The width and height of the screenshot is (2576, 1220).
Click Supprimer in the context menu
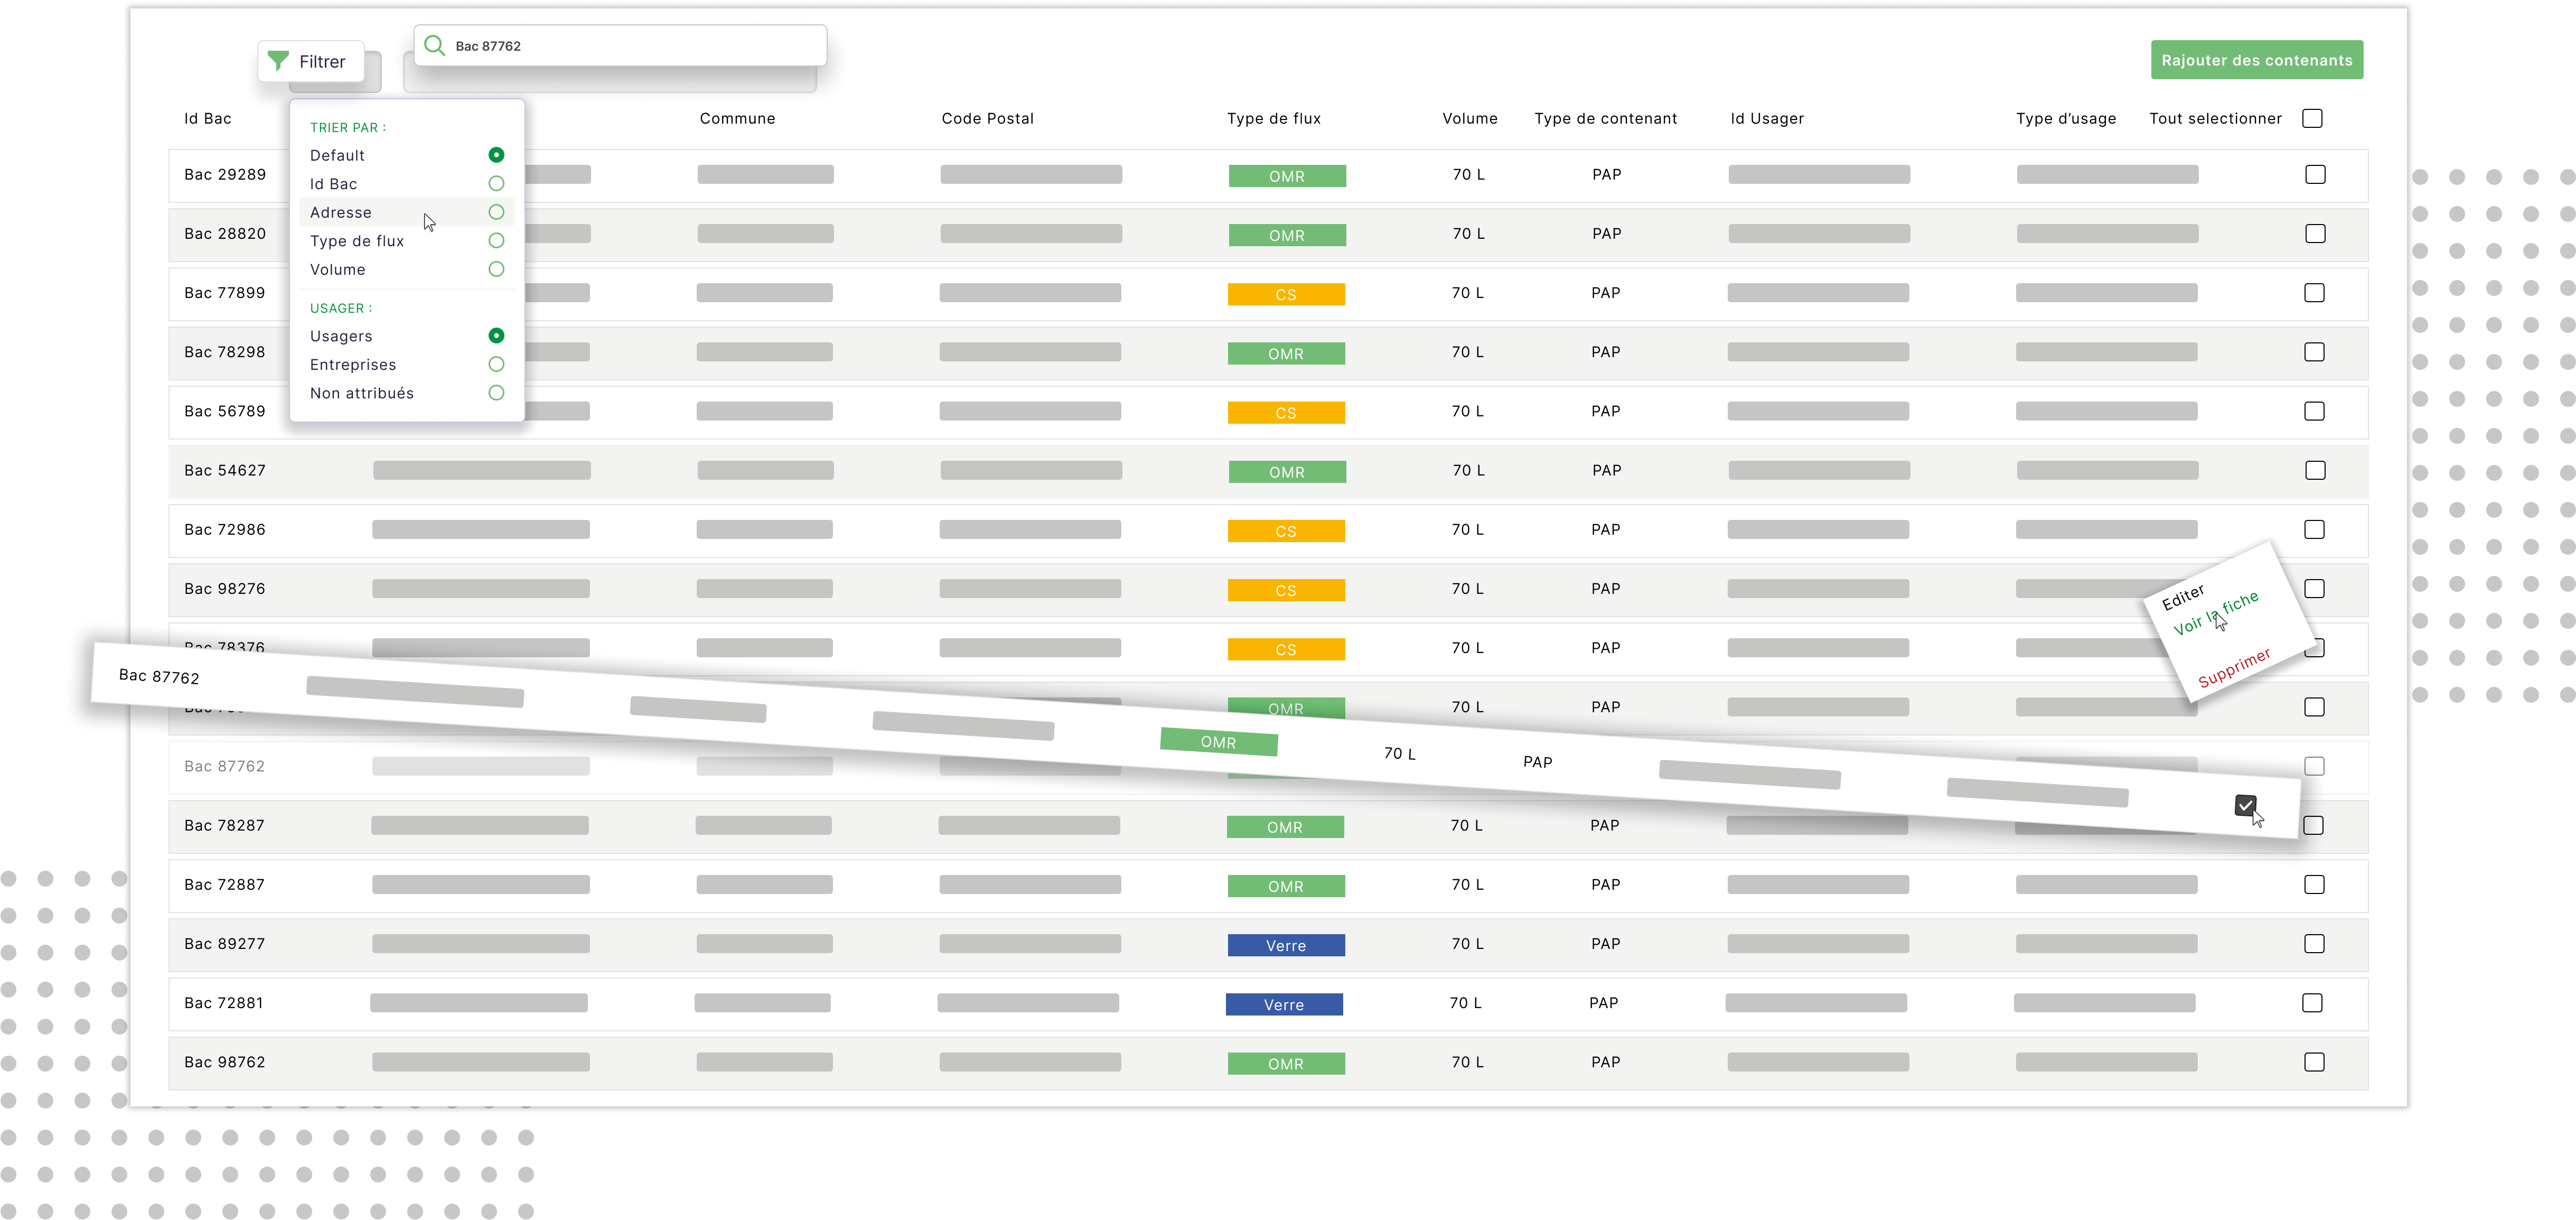click(x=2233, y=667)
